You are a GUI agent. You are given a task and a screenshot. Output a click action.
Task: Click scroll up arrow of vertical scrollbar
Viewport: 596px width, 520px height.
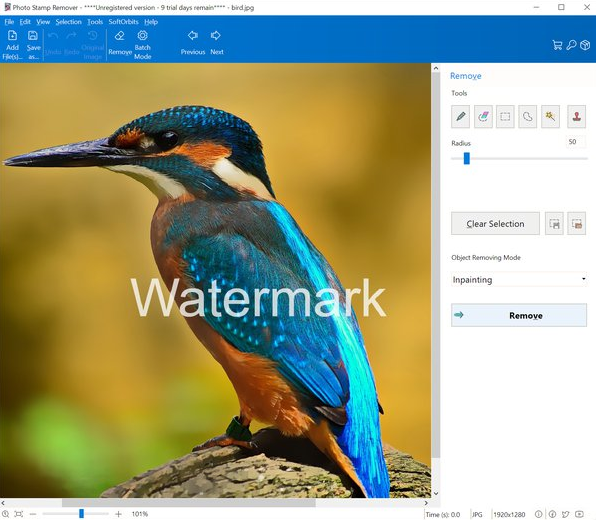coord(436,68)
